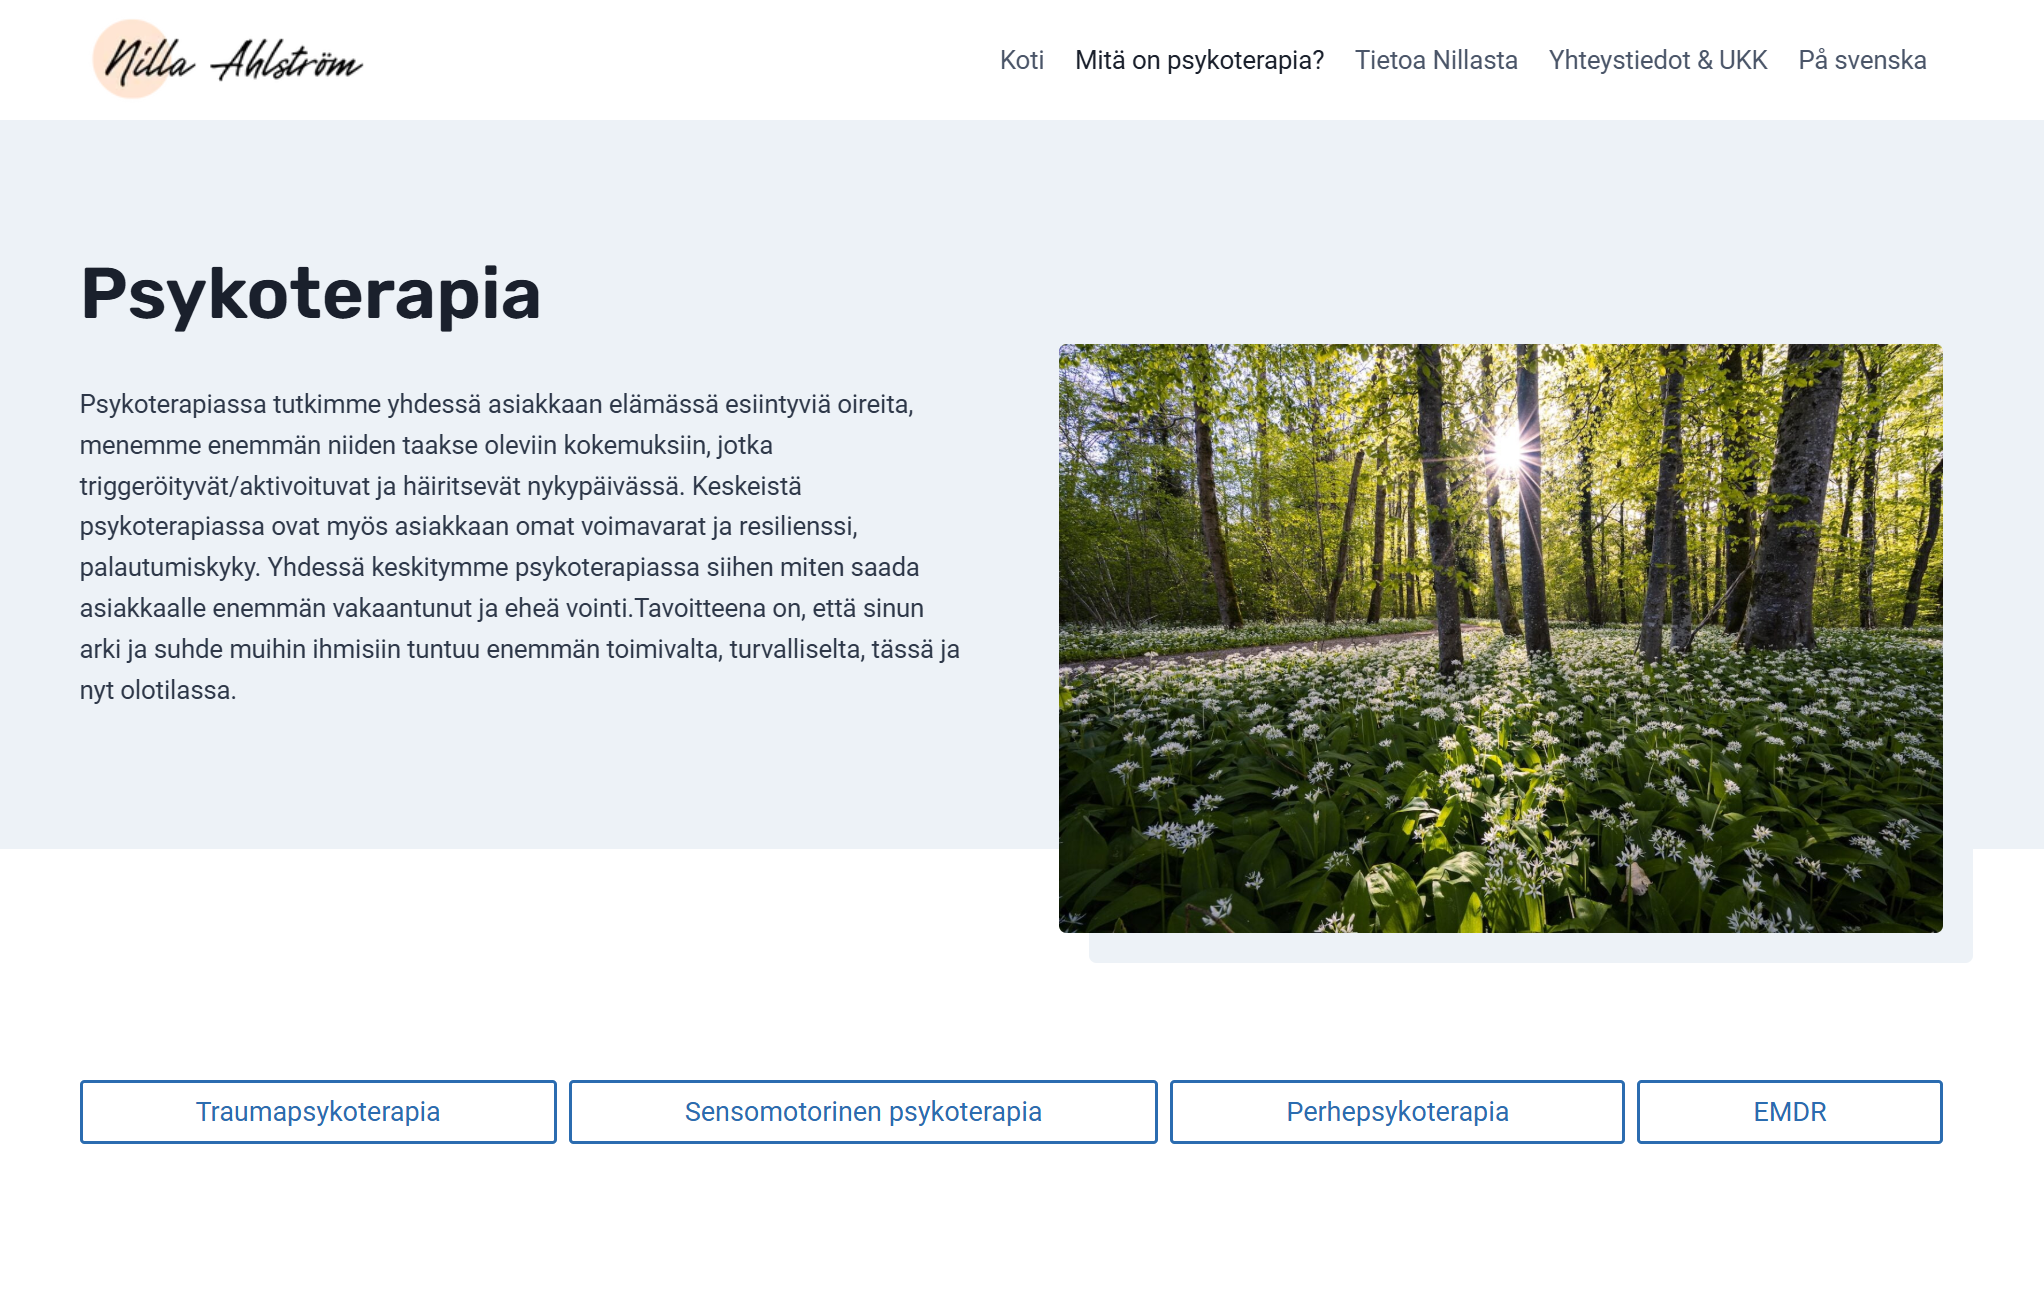Image resolution: width=2044 pixels, height=1306 pixels.
Task: Open the Traumapsykoterapia section button
Action: (318, 1111)
